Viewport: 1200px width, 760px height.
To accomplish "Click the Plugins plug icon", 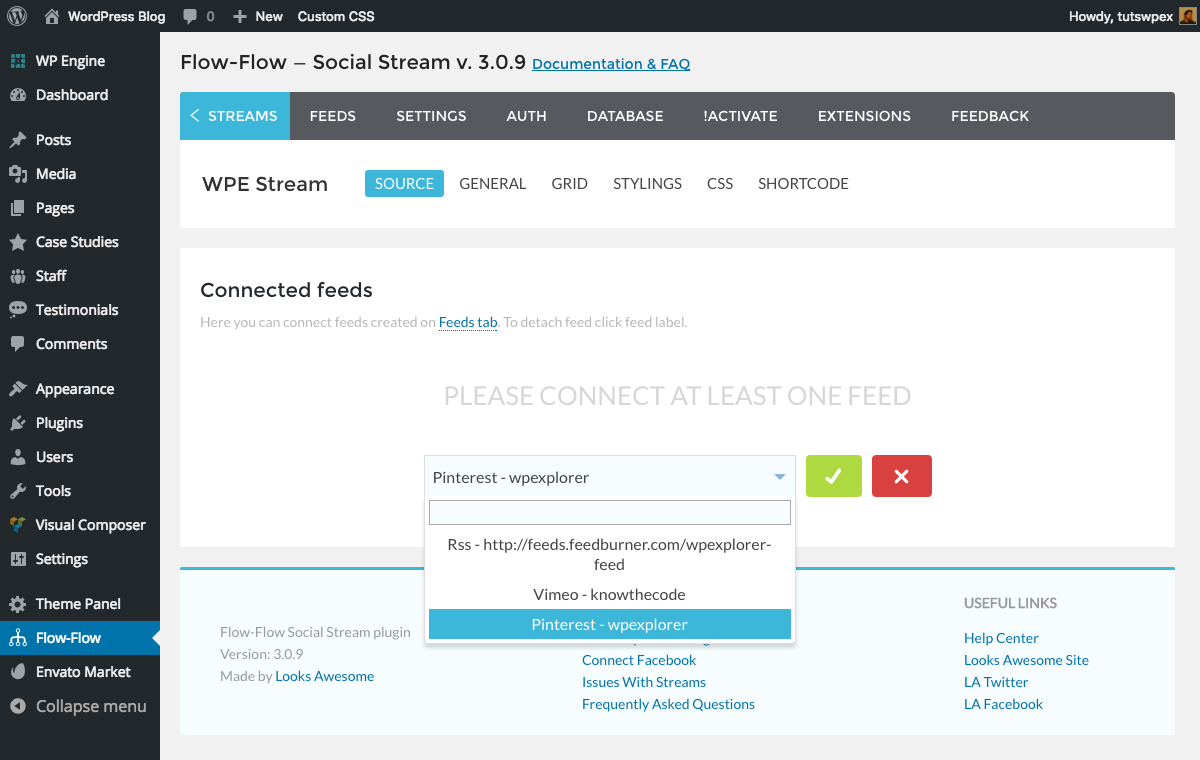I will tap(17, 423).
